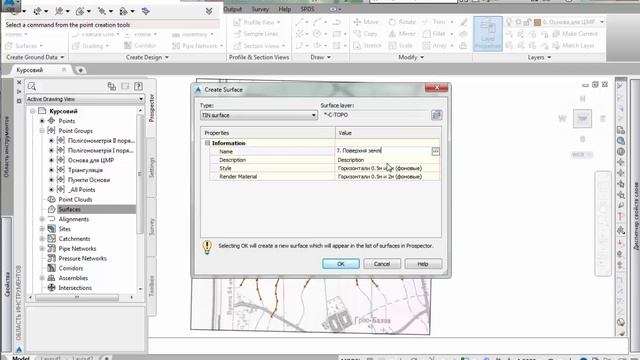Viewport: 640px width, 360px height.
Task: Open the Type TIN surface dropdown
Action: (259, 116)
